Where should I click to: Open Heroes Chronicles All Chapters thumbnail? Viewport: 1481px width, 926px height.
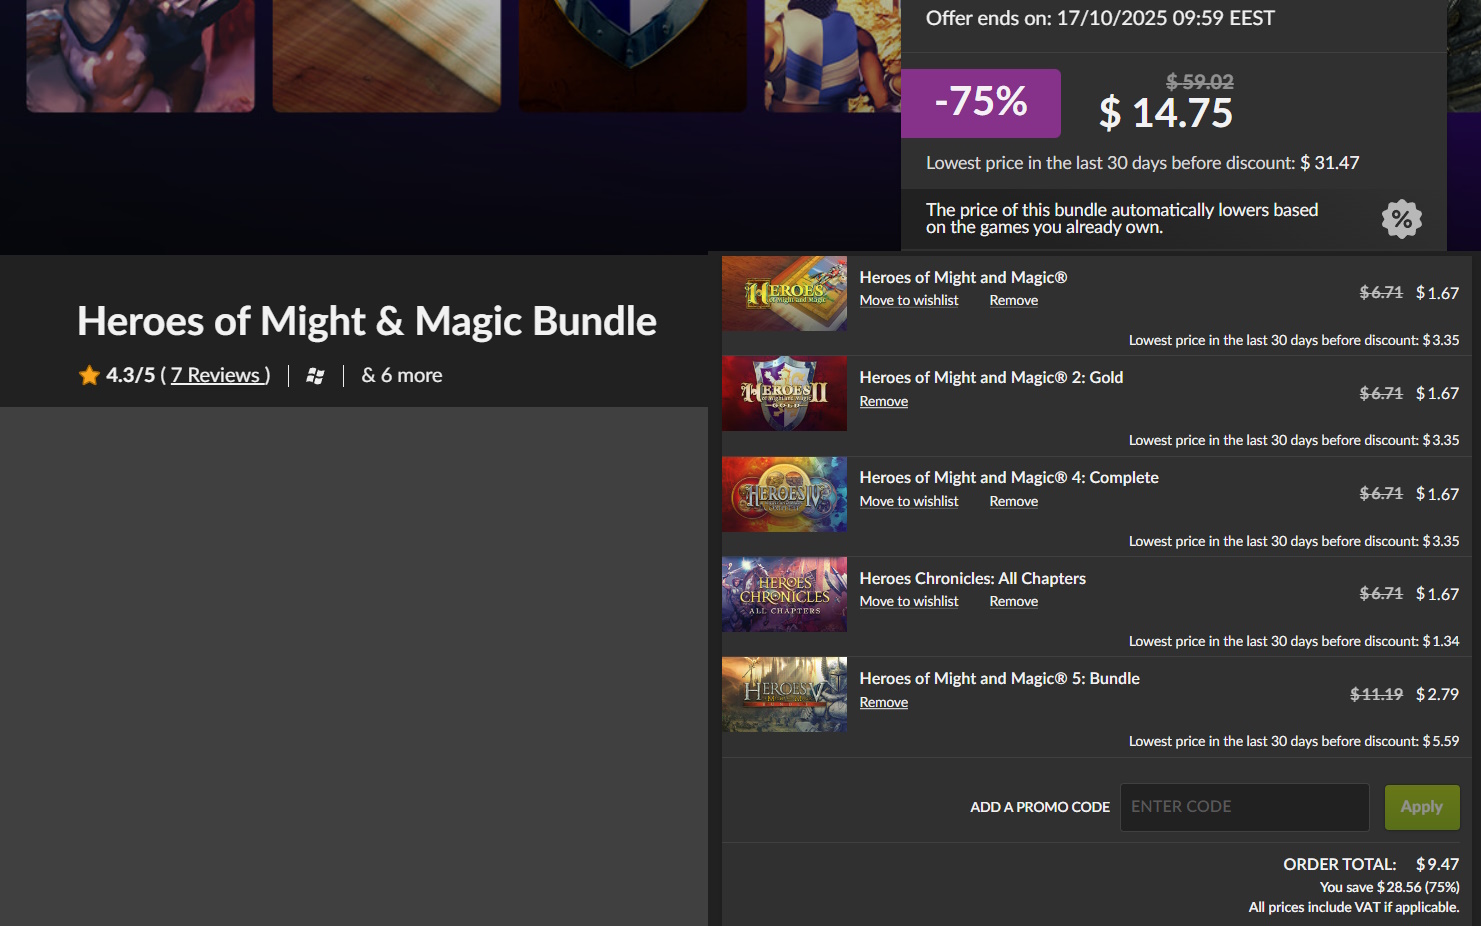pos(784,594)
